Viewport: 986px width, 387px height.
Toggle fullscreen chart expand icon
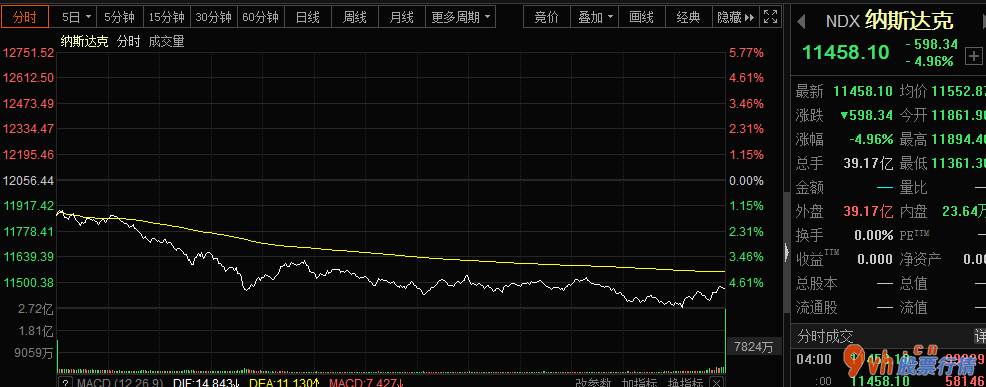(x=770, y=17)
